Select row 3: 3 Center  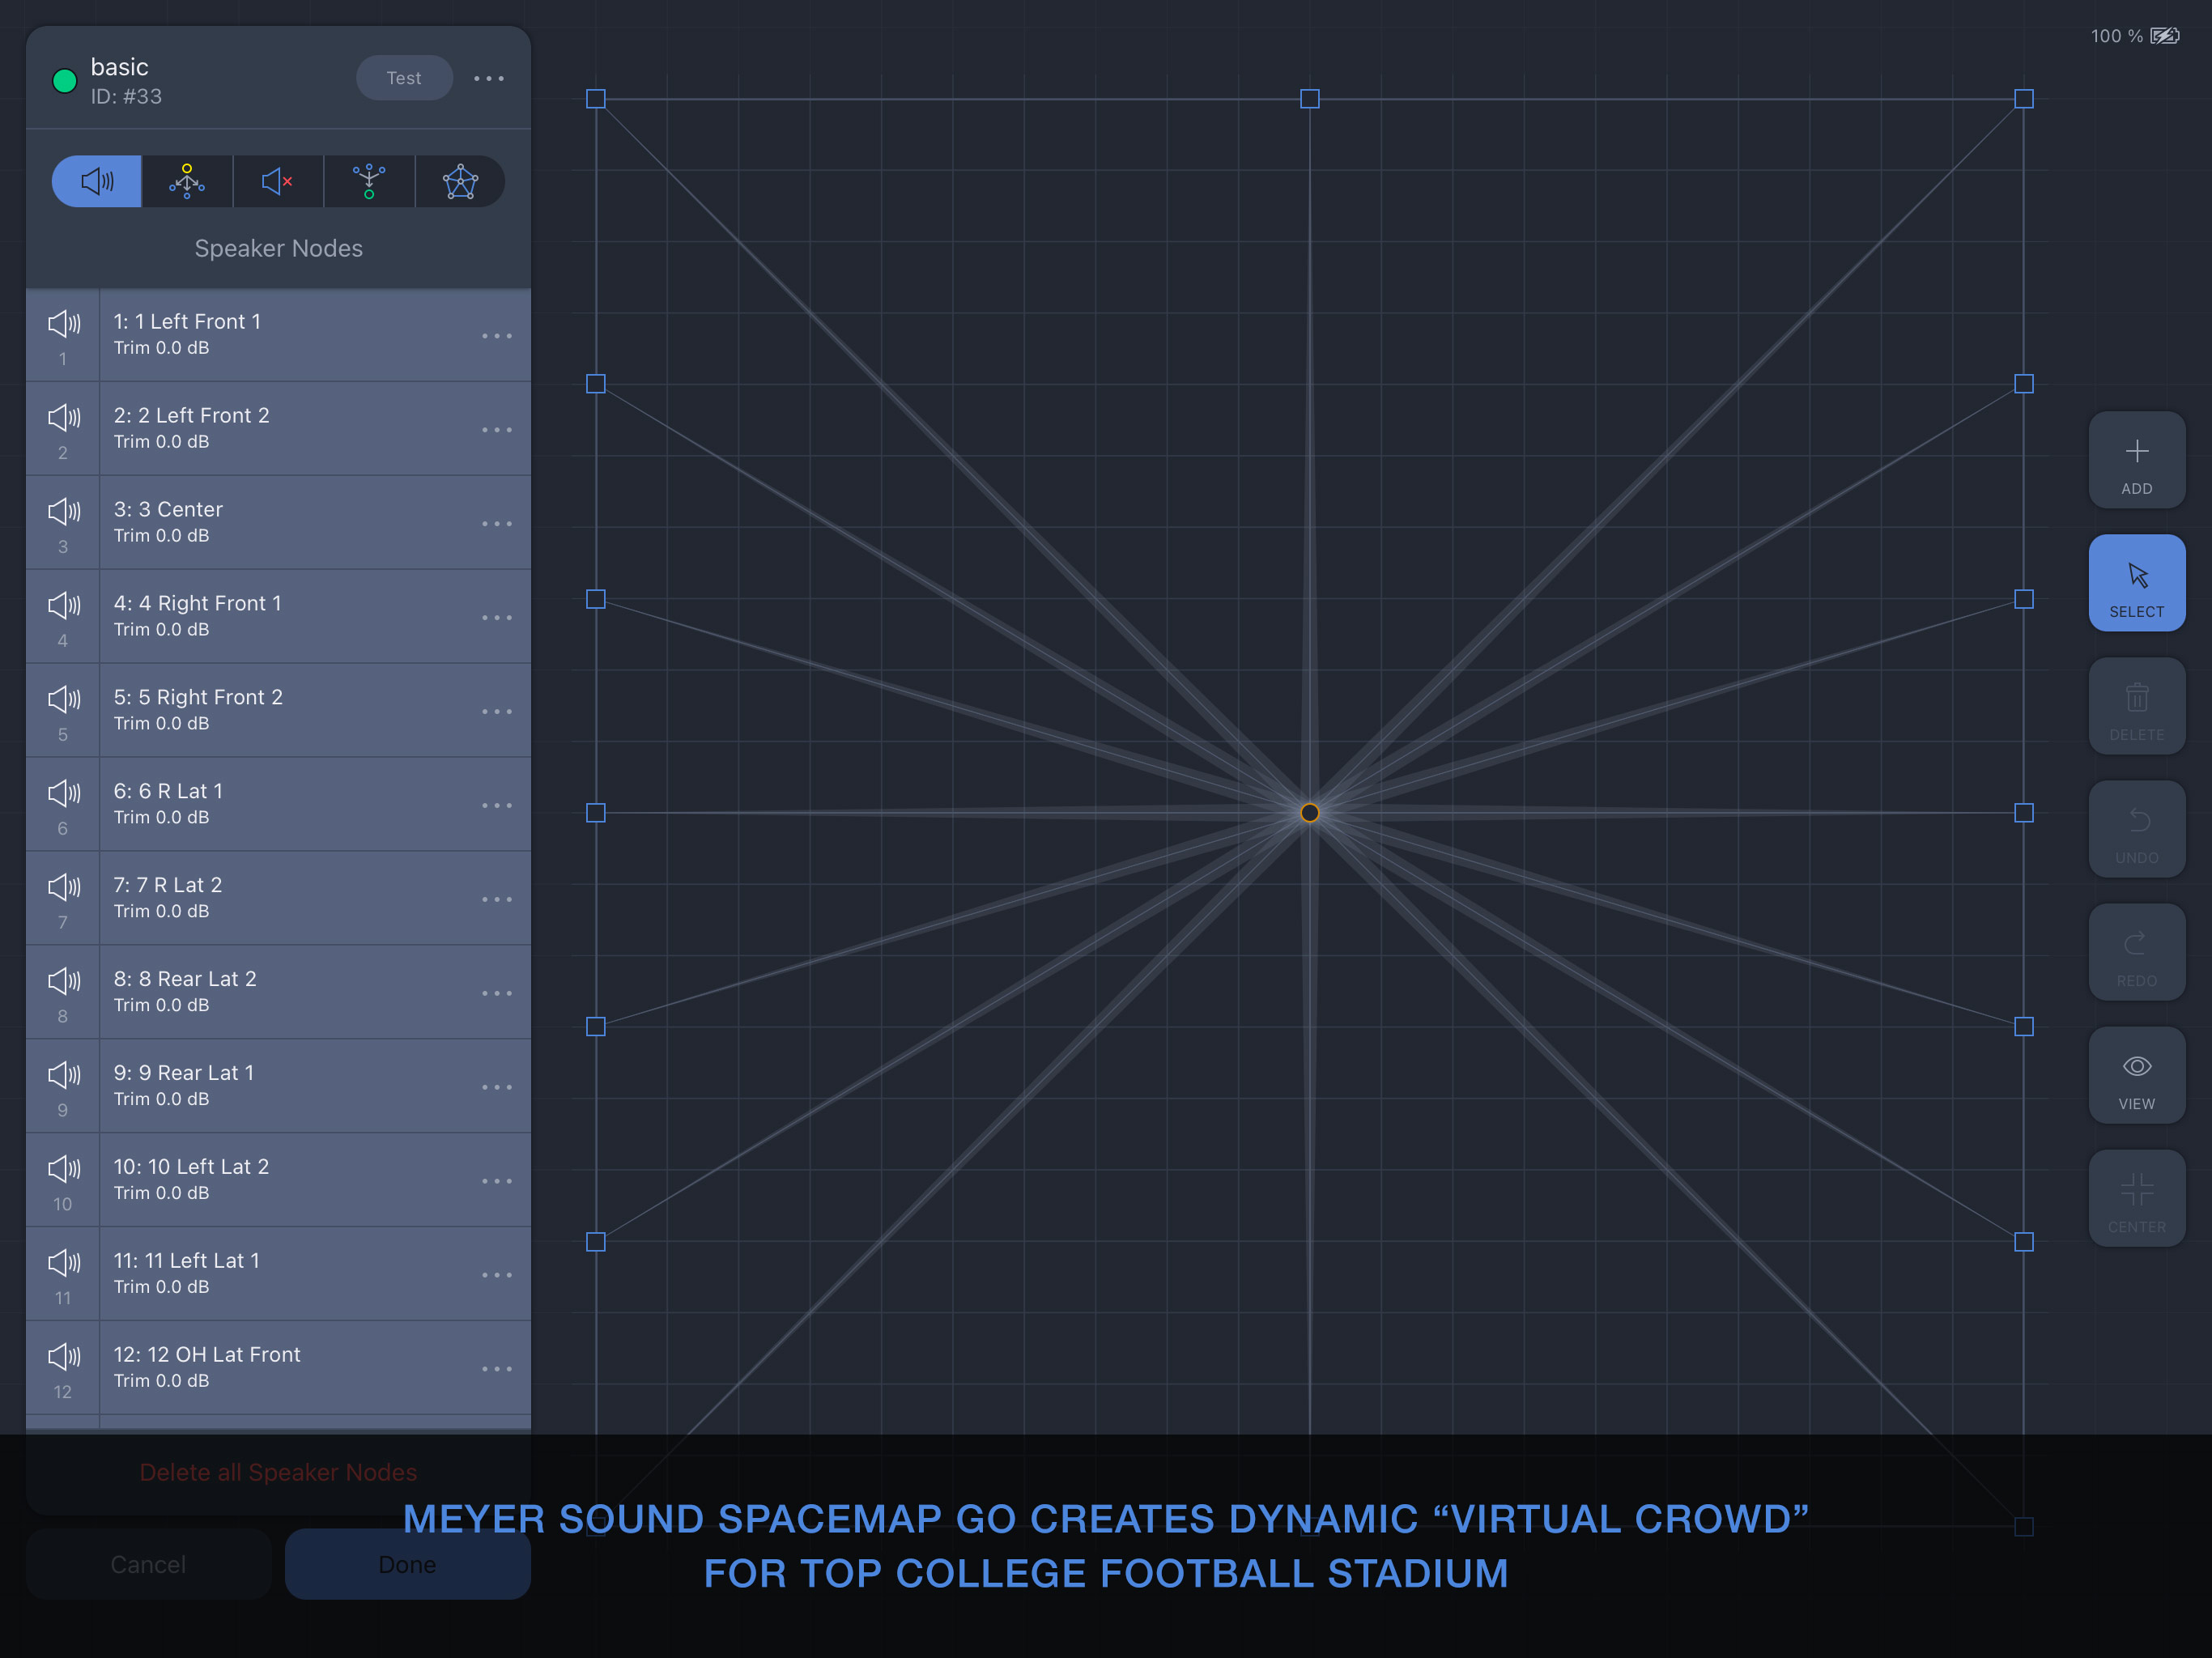[278, 523]
